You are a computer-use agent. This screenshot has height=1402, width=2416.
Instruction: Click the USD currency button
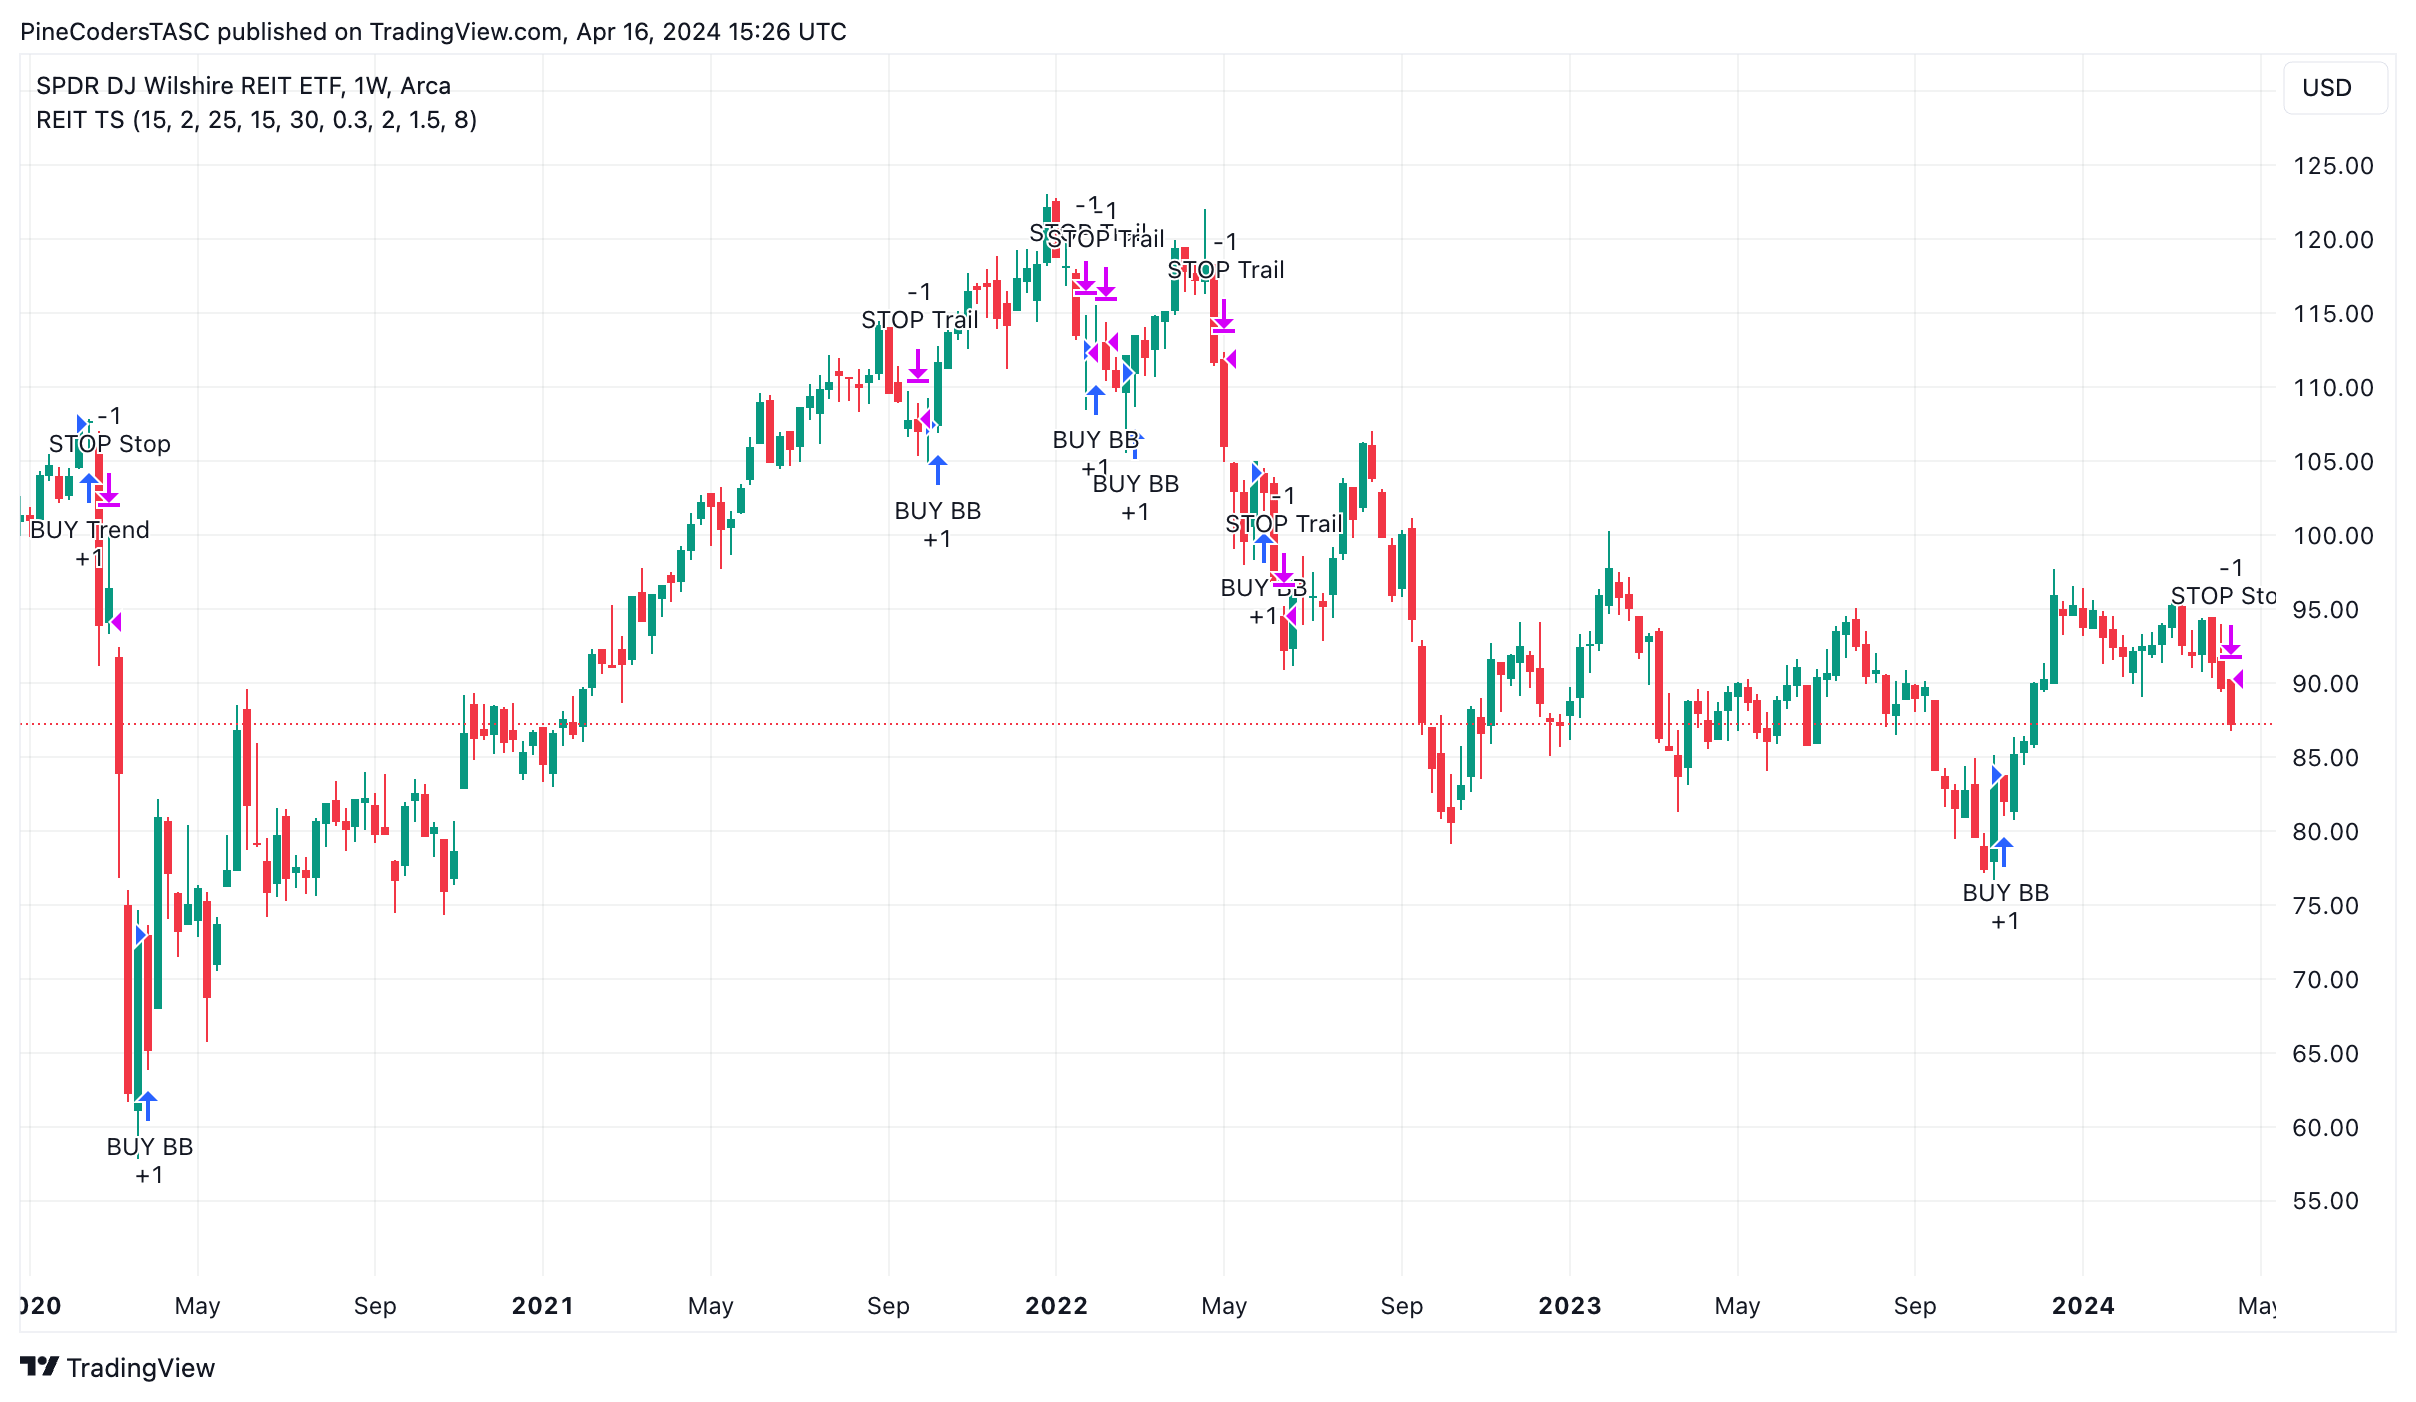pos(2334,88)
